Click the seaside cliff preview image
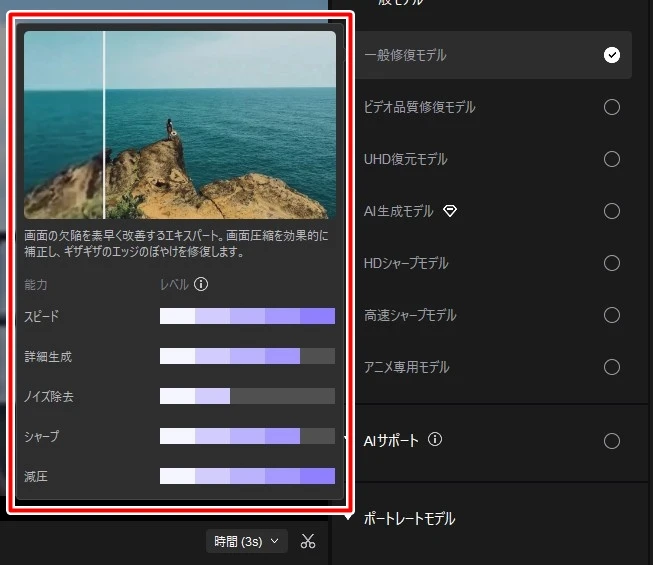This screenshot has height=565, width=653. 180,125
